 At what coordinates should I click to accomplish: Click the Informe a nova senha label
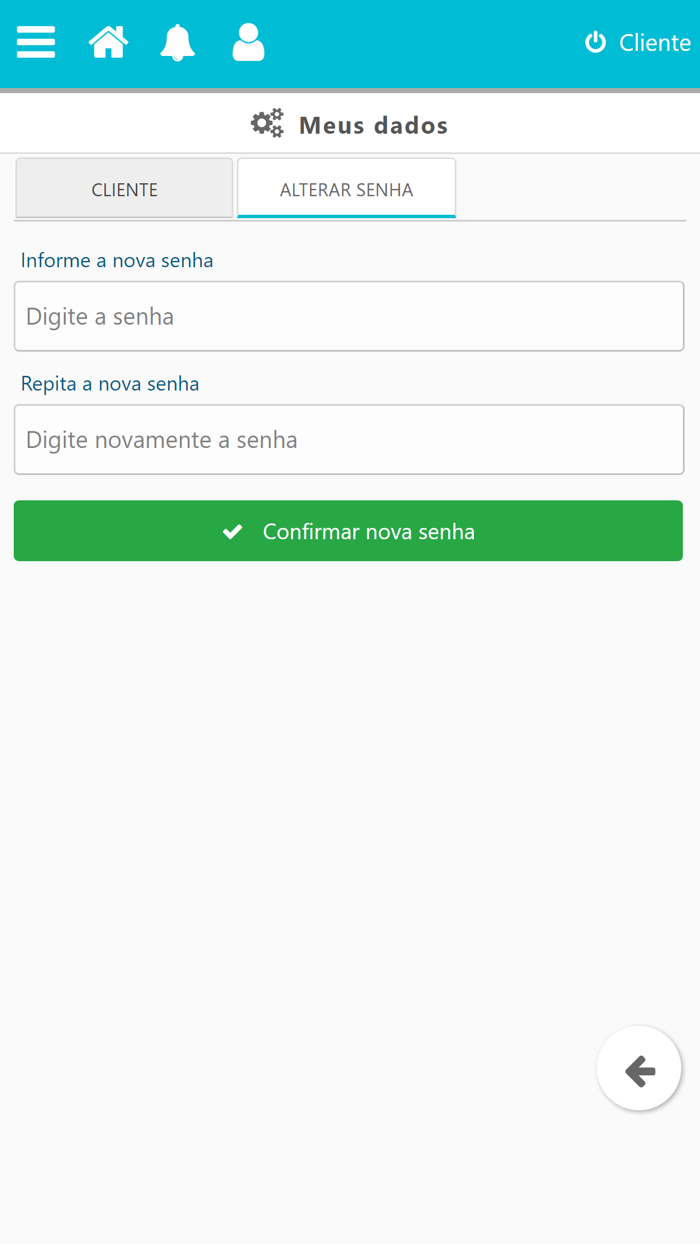[118, 260]
